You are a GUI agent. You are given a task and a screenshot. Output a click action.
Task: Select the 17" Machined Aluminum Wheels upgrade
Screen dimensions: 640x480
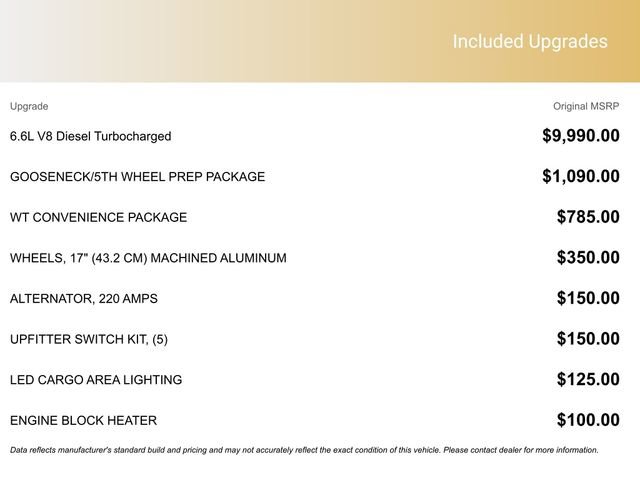pos(148,258)
